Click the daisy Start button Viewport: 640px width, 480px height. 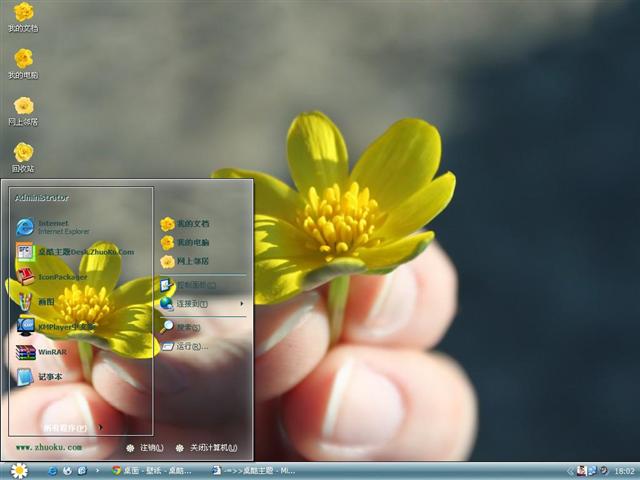pyautogui.click(x=19, y=471)
